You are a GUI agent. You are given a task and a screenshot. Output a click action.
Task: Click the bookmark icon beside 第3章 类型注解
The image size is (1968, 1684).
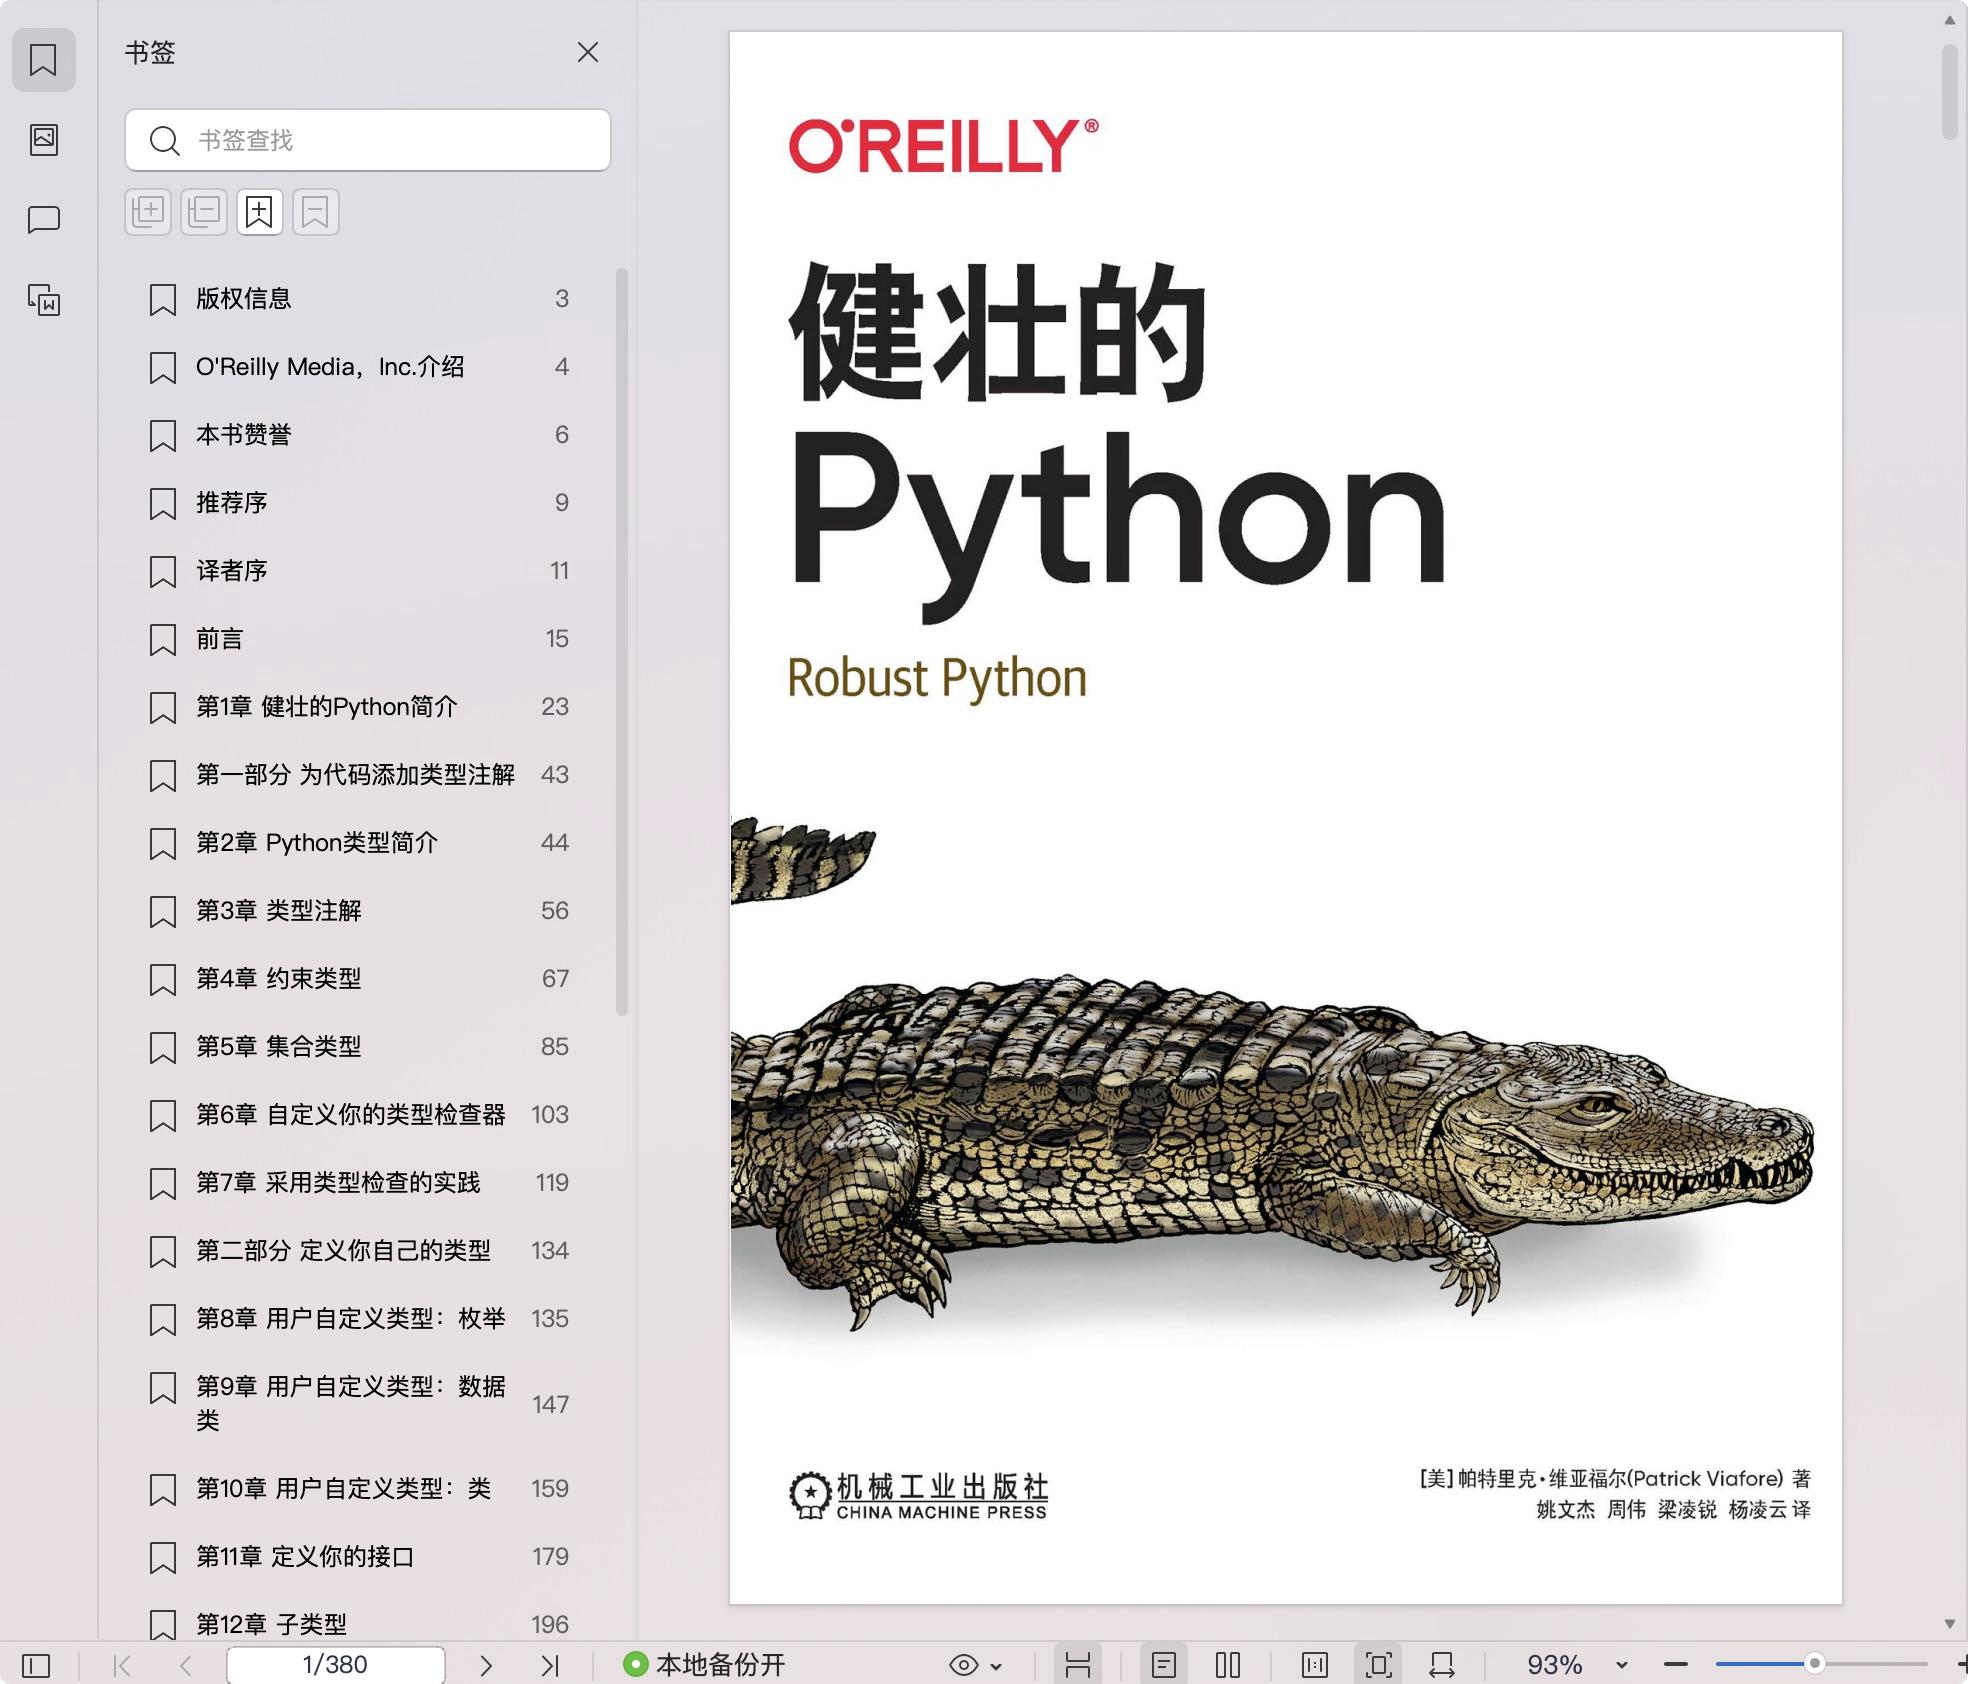pos(163,911)
